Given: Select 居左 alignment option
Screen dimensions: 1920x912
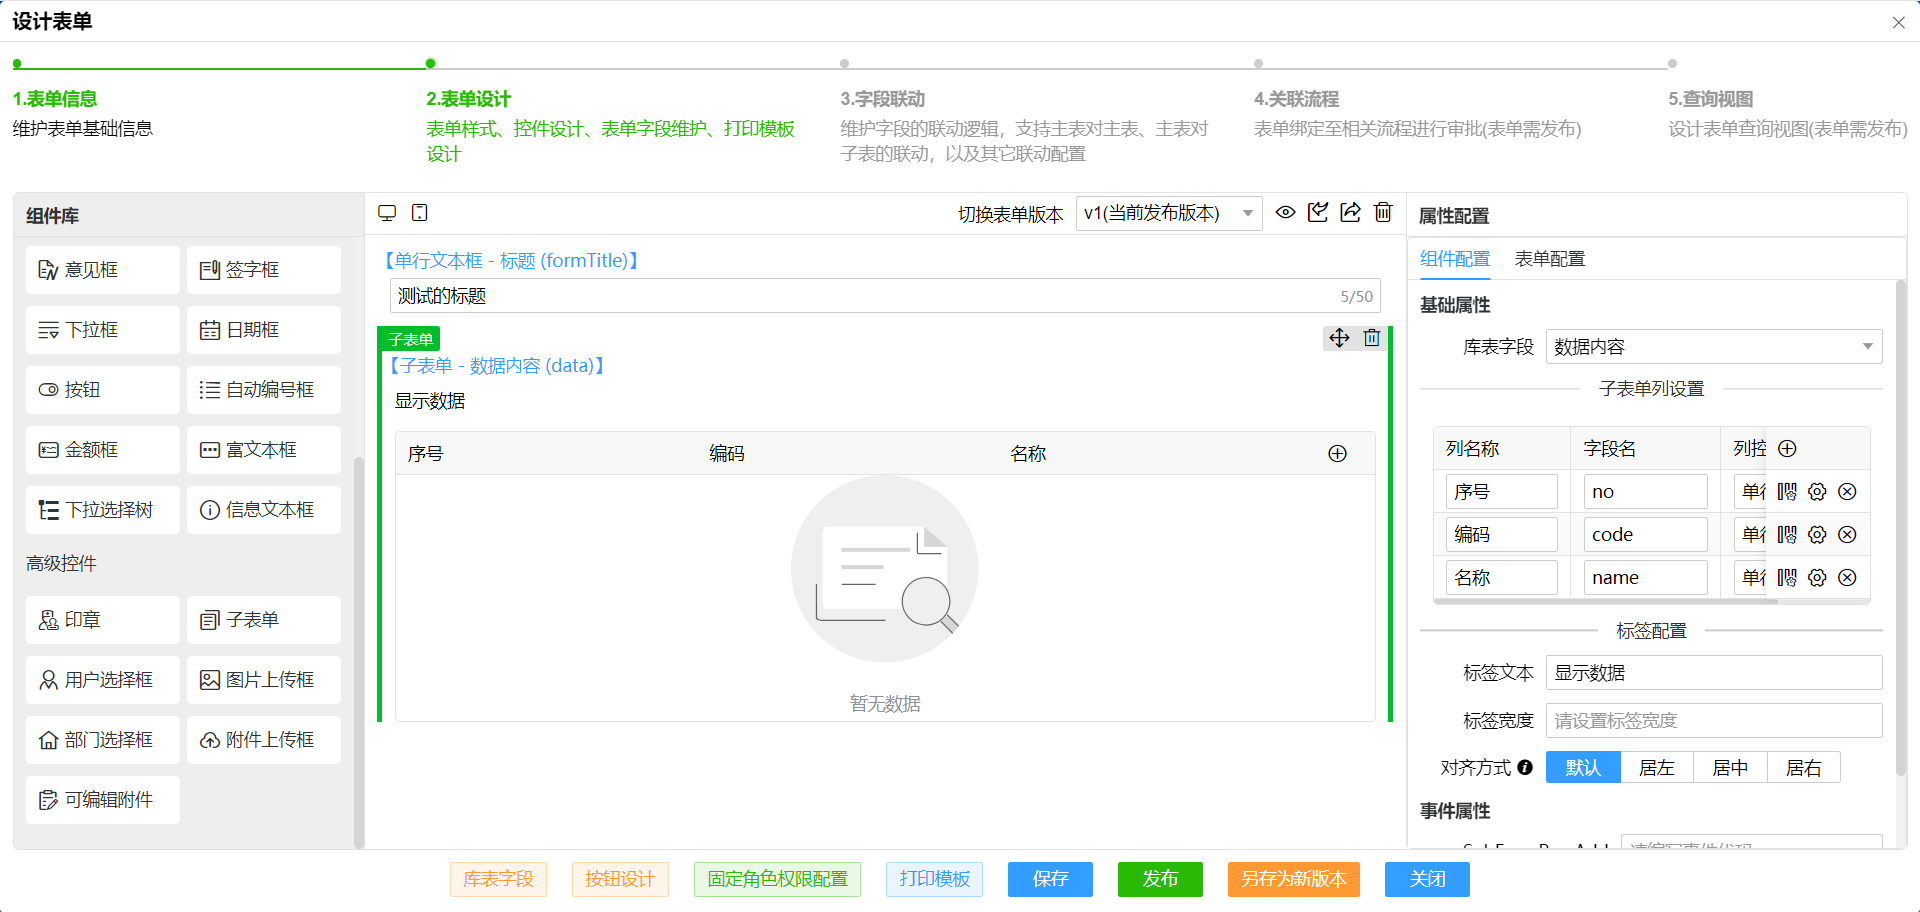Looking at the screenshot, I should point(1656,767).
